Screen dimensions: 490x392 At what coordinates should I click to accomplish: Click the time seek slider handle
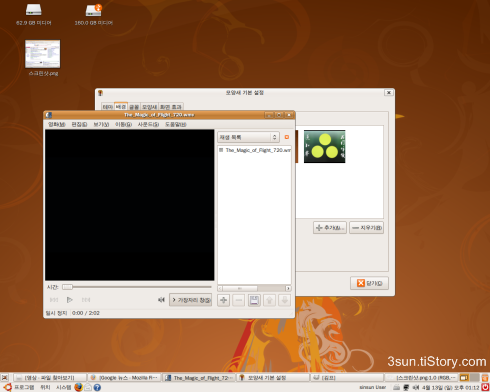point(67,287)
